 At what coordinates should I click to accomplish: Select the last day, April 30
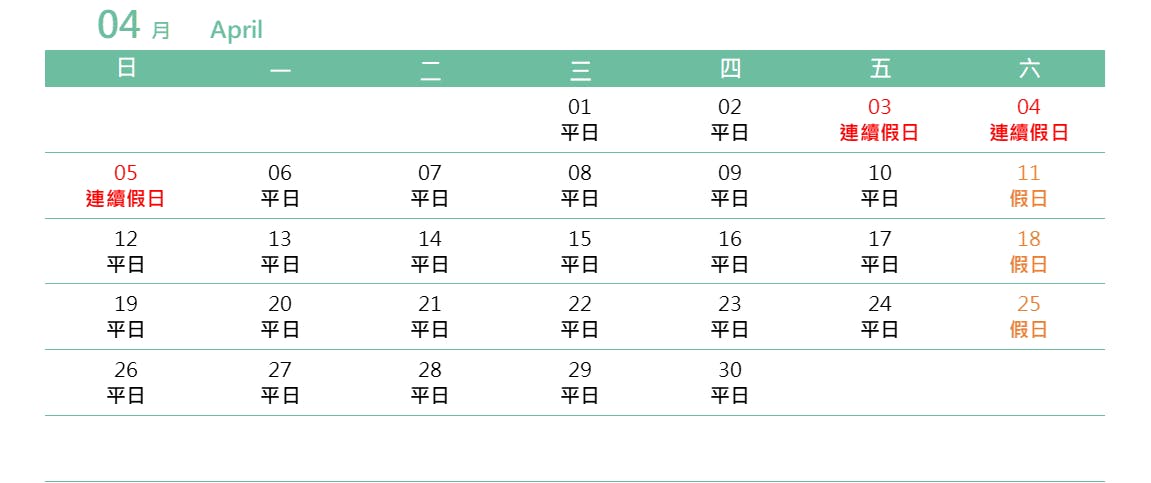coord(730,382)
